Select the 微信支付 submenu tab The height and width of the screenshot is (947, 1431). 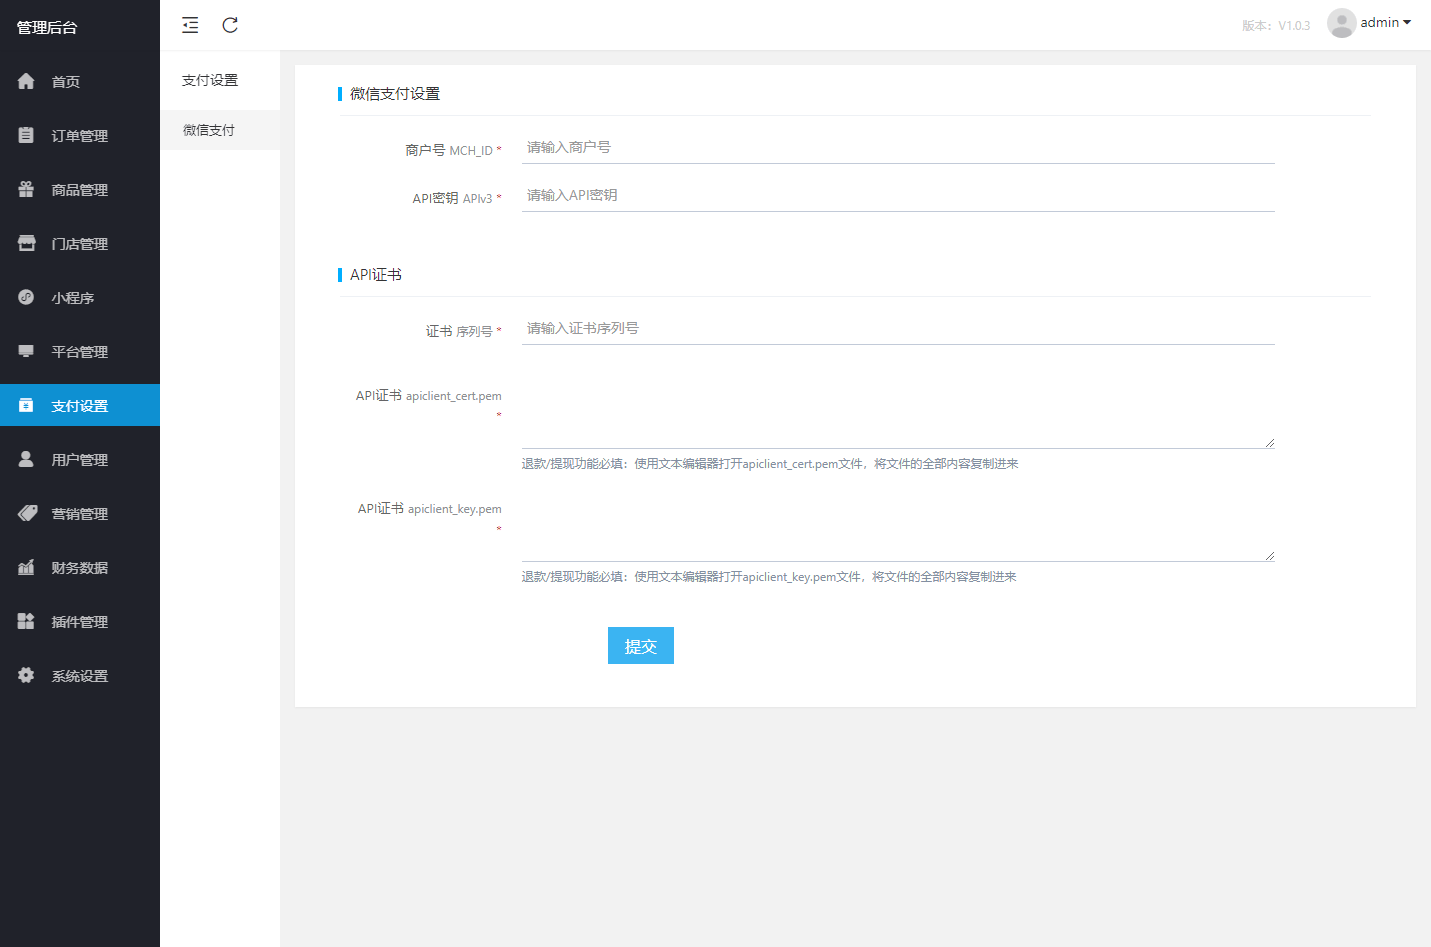(220, 130)
